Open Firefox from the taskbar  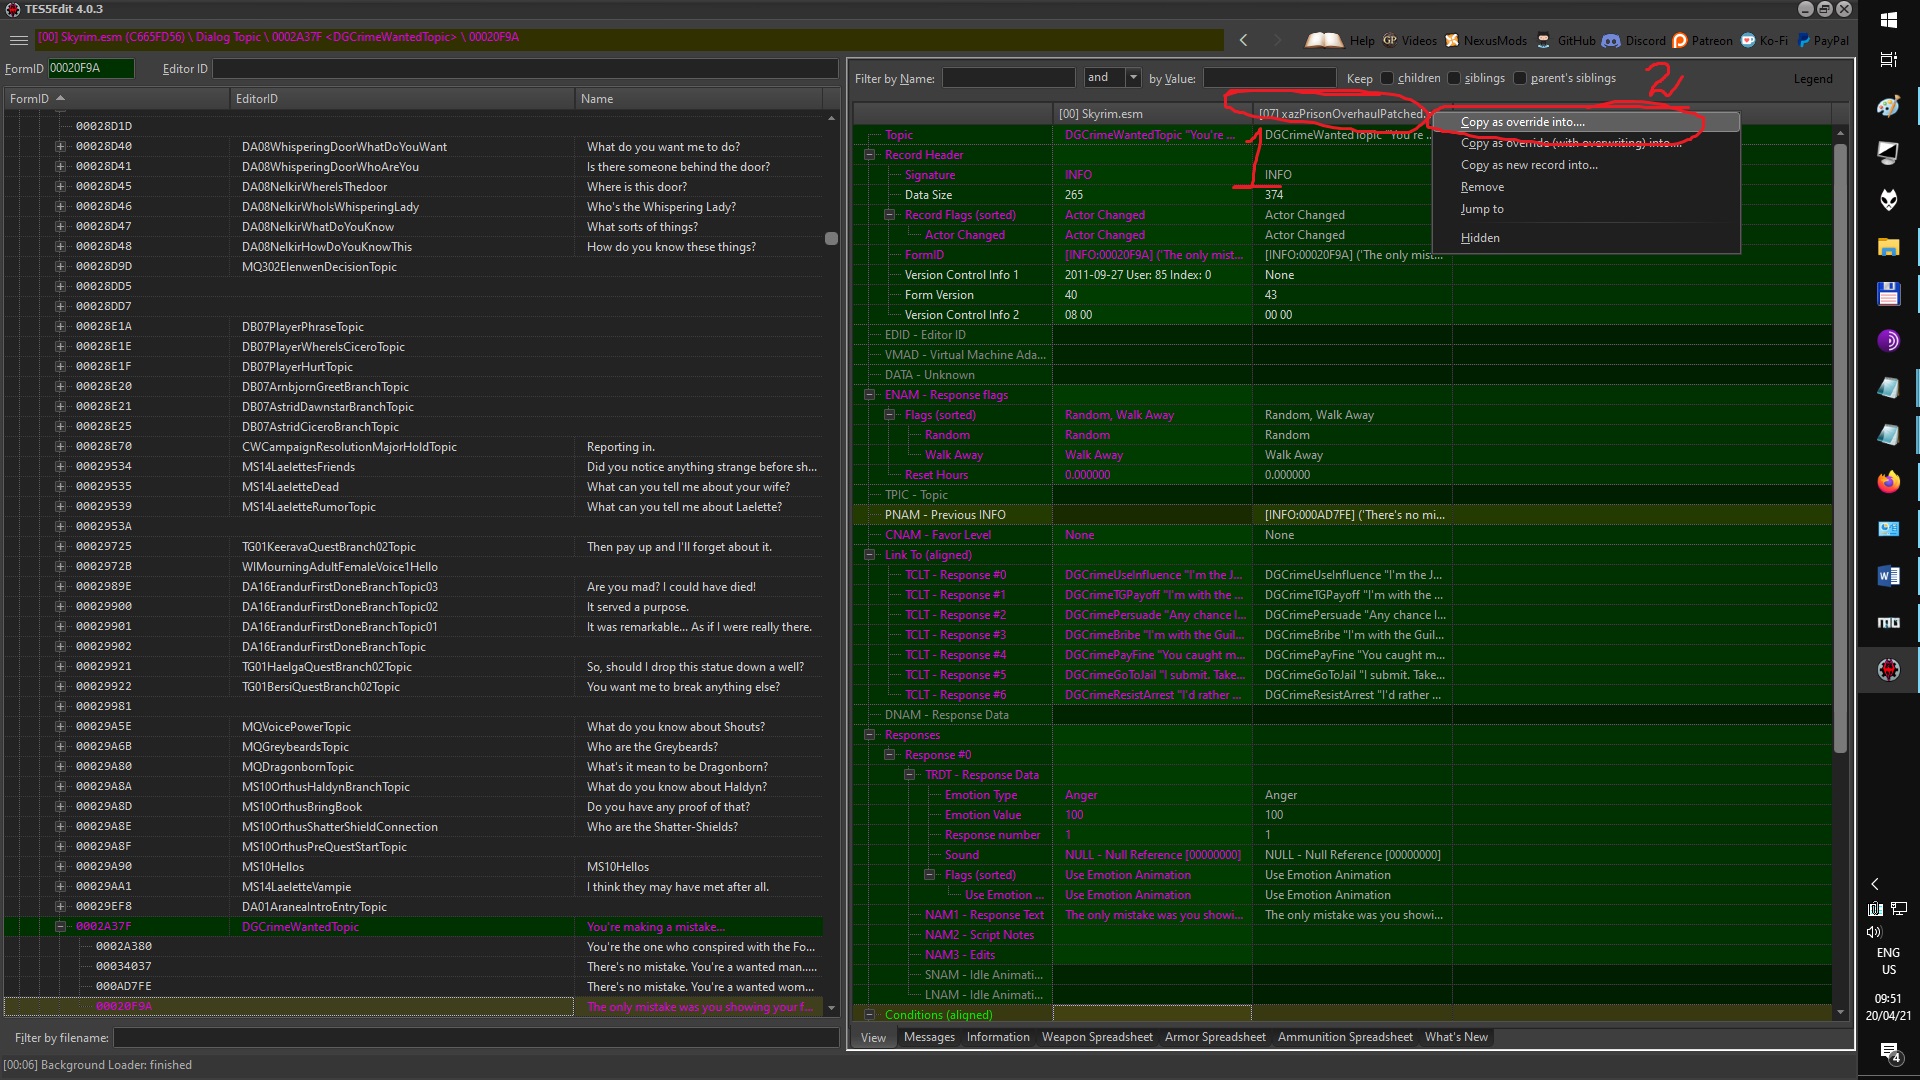pos(1888,482)
